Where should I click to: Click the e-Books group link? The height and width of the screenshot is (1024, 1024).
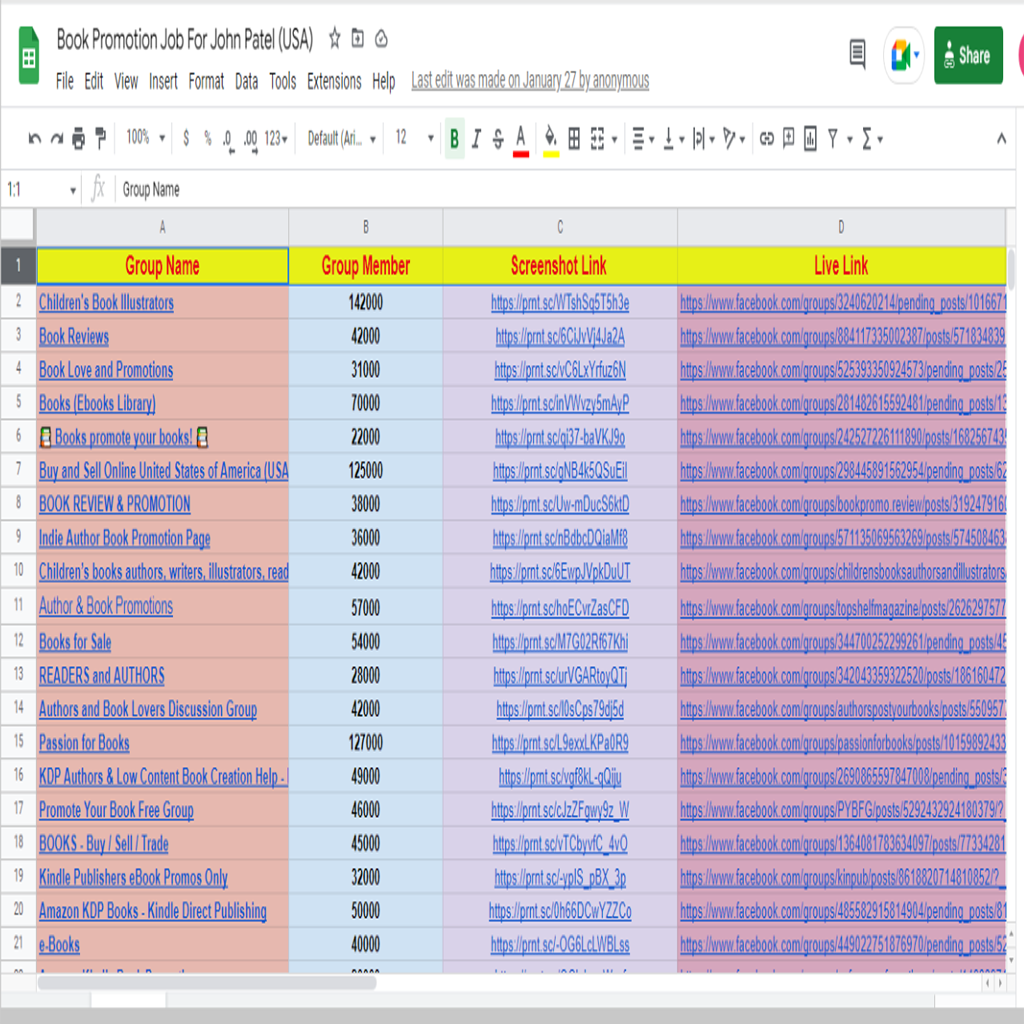pyautogui.click(x=59, y=944)
